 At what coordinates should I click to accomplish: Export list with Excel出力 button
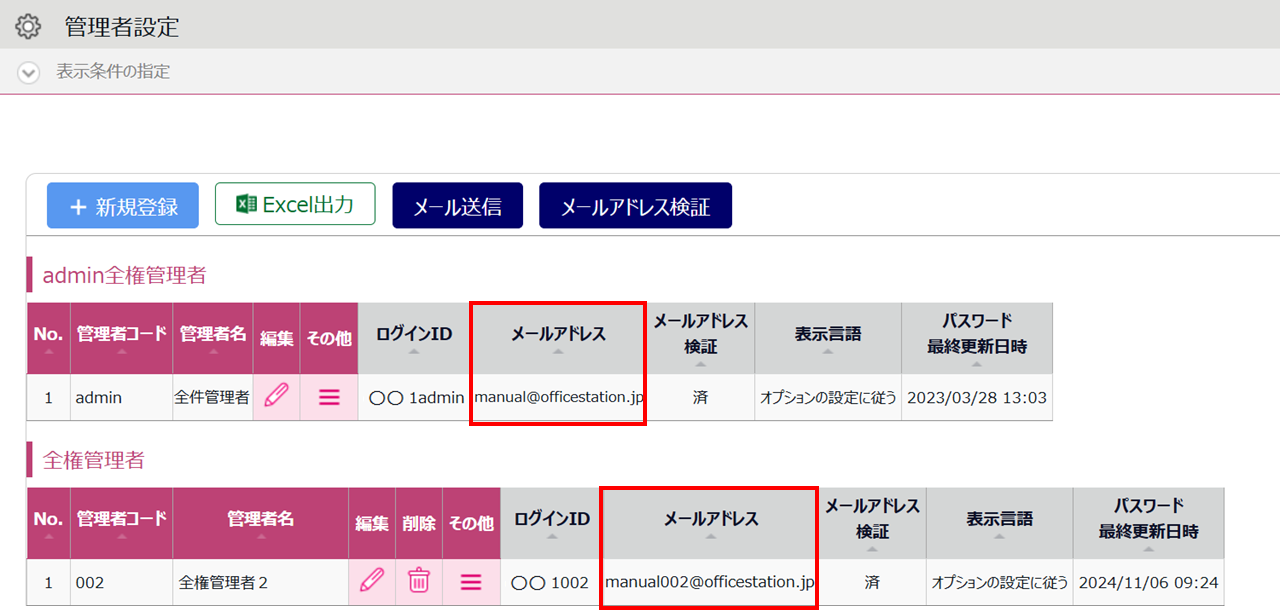tap(295, 204)
